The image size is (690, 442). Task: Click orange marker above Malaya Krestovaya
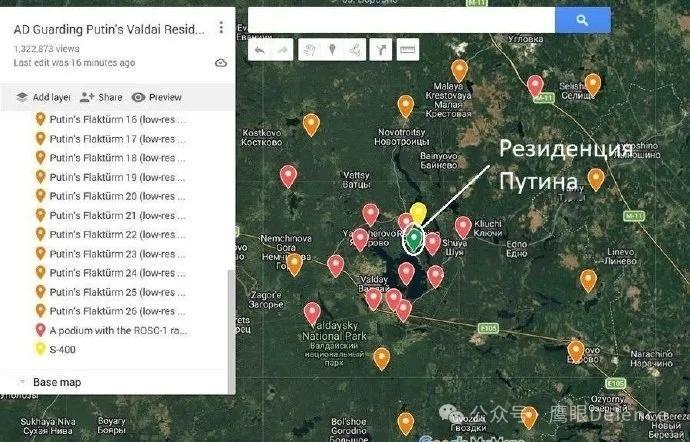pyautogui.click(x=459, y=70)
